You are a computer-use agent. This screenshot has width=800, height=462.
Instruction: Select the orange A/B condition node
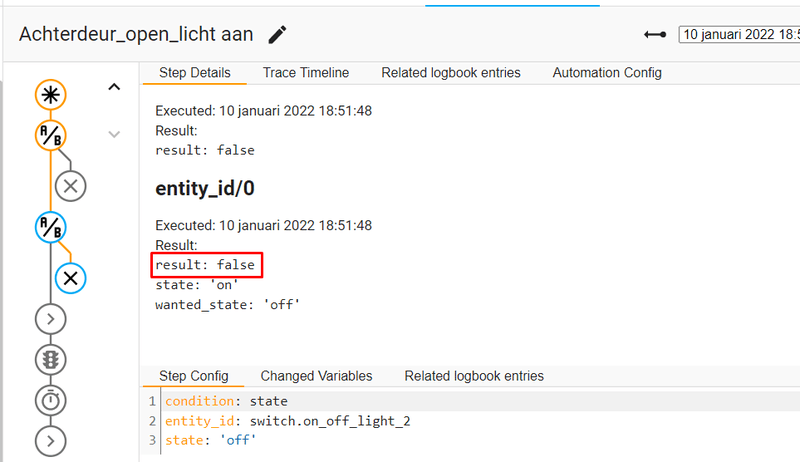[x=51, y=136]
